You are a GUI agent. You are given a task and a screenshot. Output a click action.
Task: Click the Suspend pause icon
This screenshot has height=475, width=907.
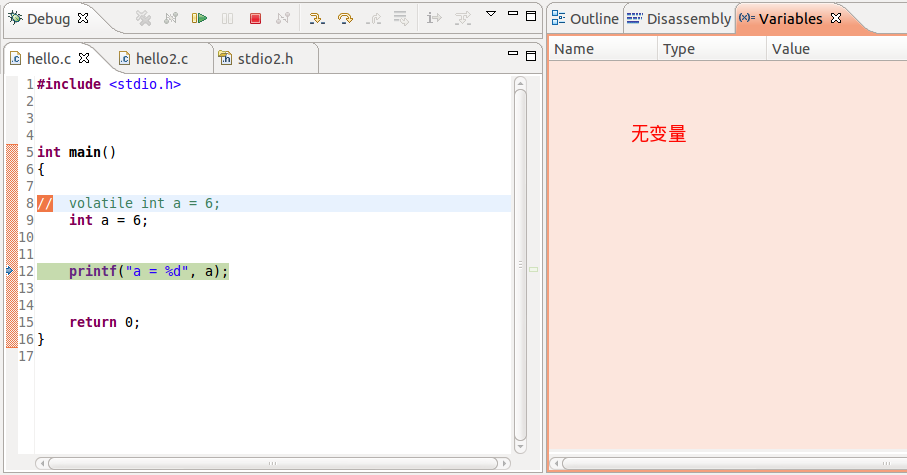click(x=227, y=19)
